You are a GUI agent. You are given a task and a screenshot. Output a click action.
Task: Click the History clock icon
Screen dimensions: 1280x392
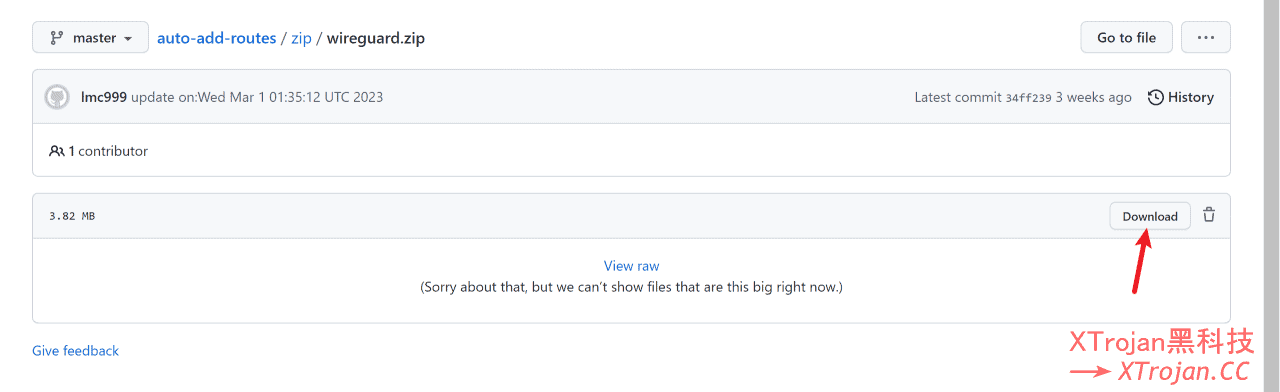tap(1156, 97)
